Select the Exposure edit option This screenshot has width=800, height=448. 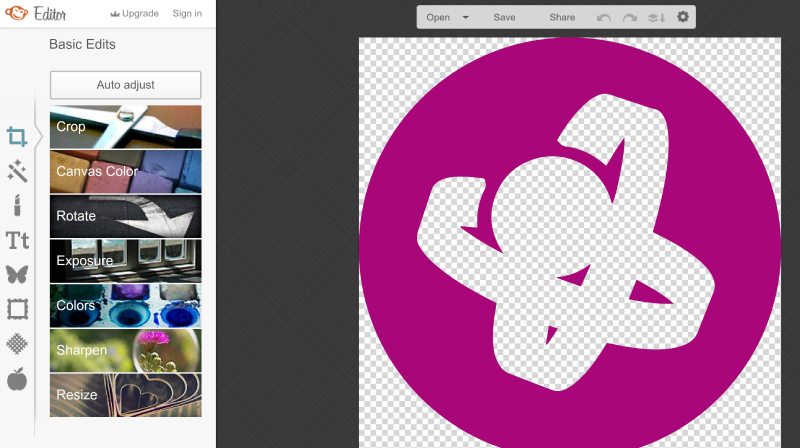[126, 261]
